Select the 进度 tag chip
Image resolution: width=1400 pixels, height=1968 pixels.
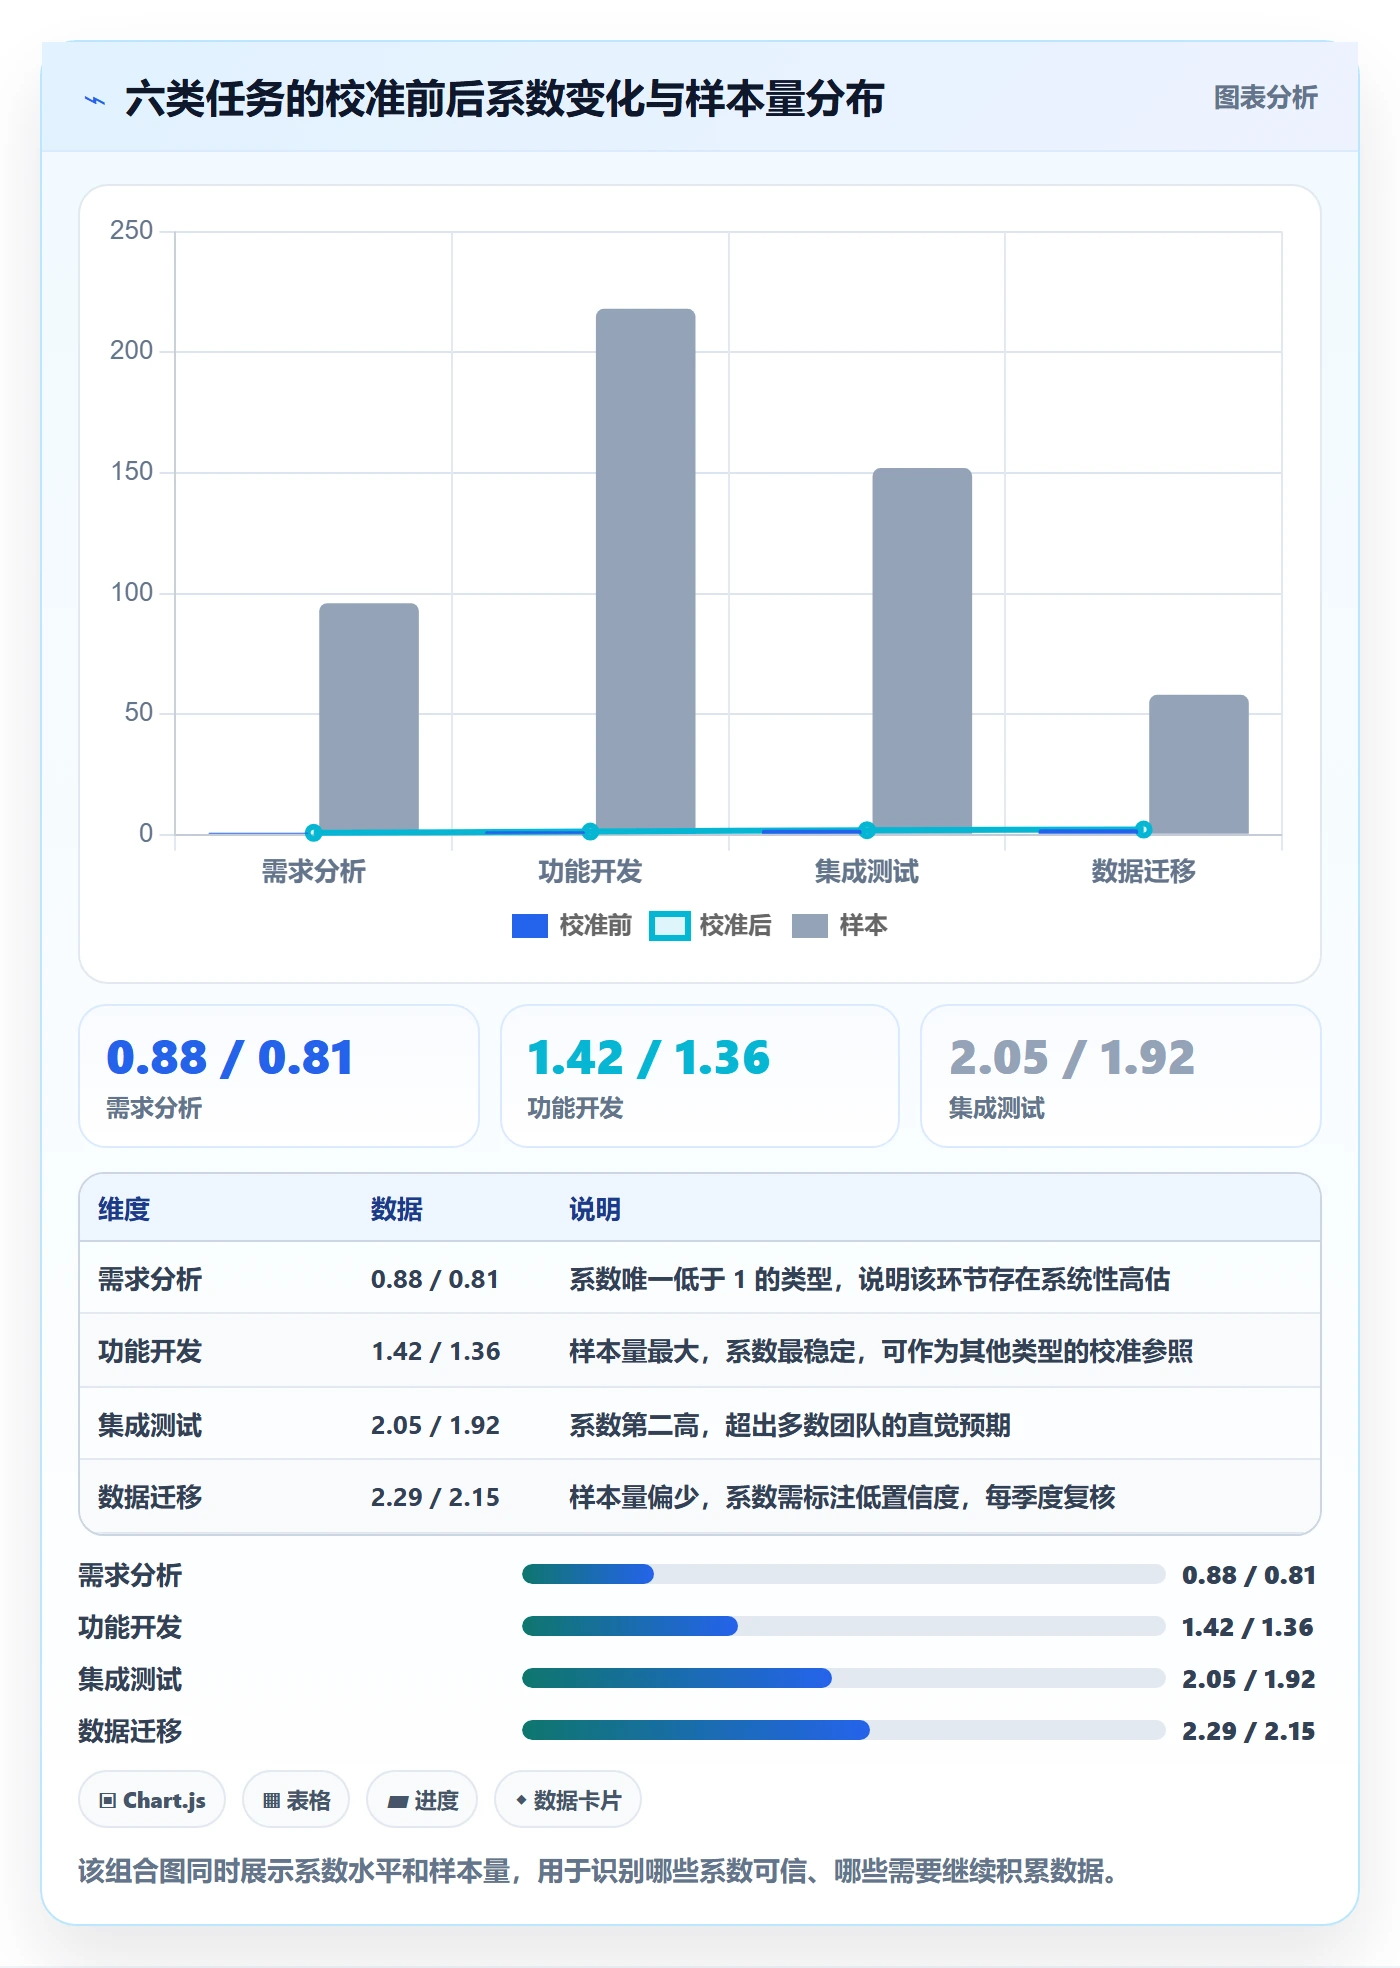[x=422, y=1800]
